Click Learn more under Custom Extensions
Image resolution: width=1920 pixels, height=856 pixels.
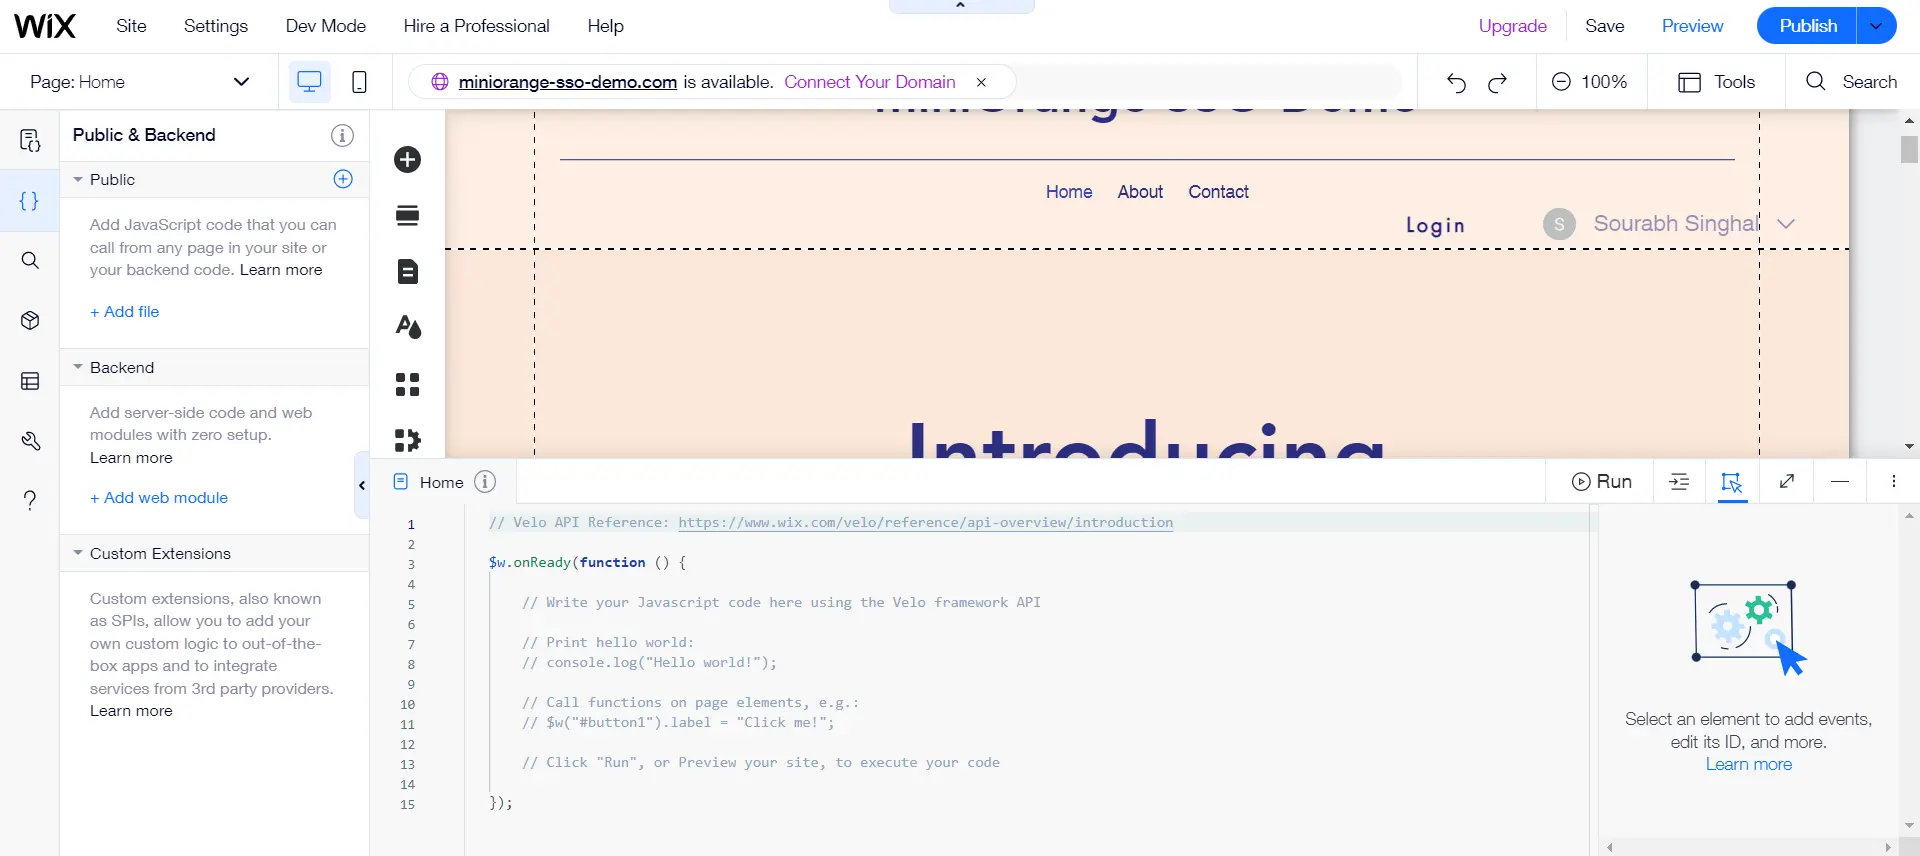click(x=131, y=711)
